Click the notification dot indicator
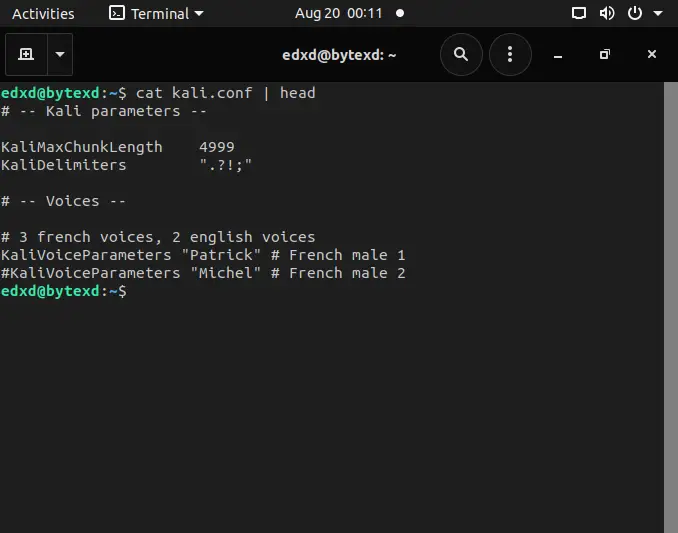678x533 pixels. [400, 13]
